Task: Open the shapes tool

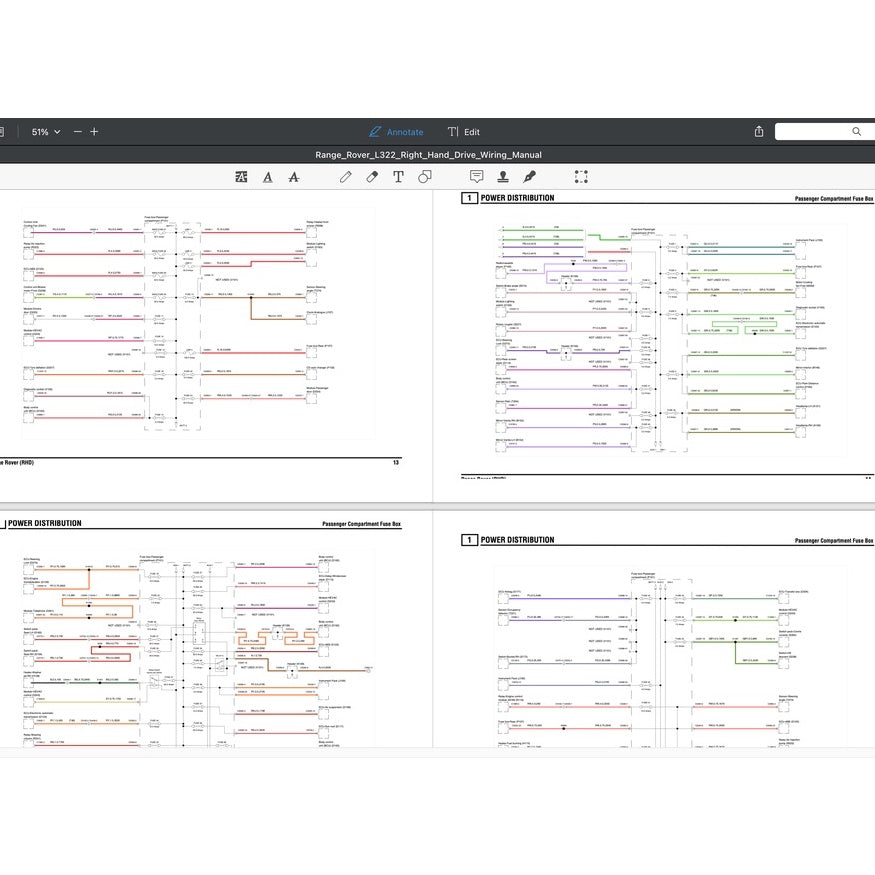Action: tap(425, 177)
